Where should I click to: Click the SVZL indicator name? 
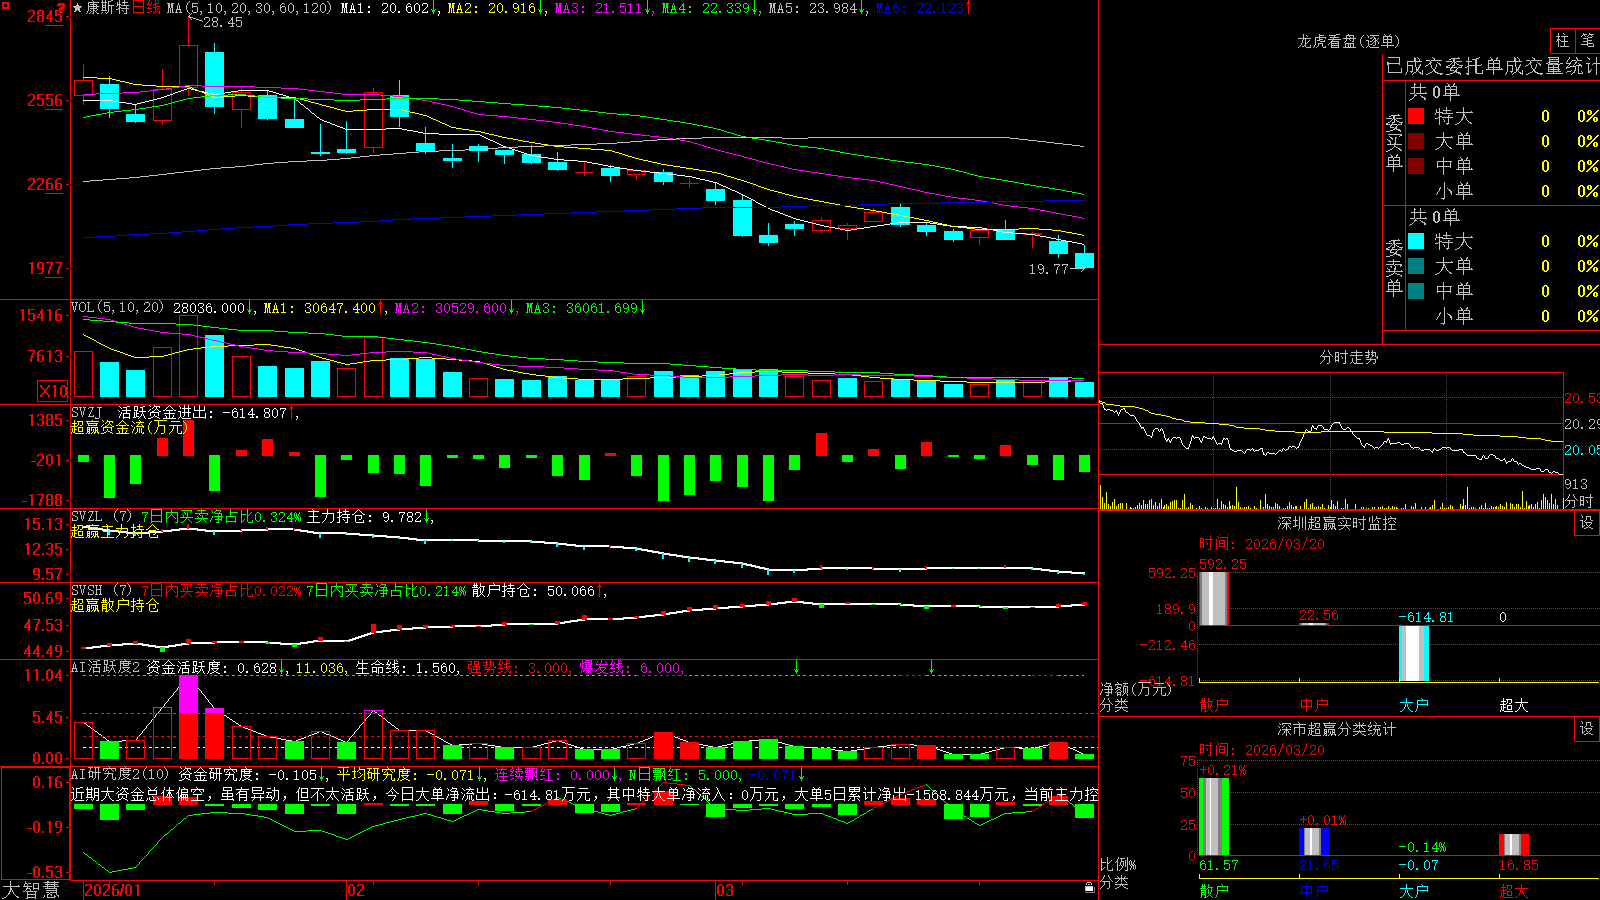(87, 516)
